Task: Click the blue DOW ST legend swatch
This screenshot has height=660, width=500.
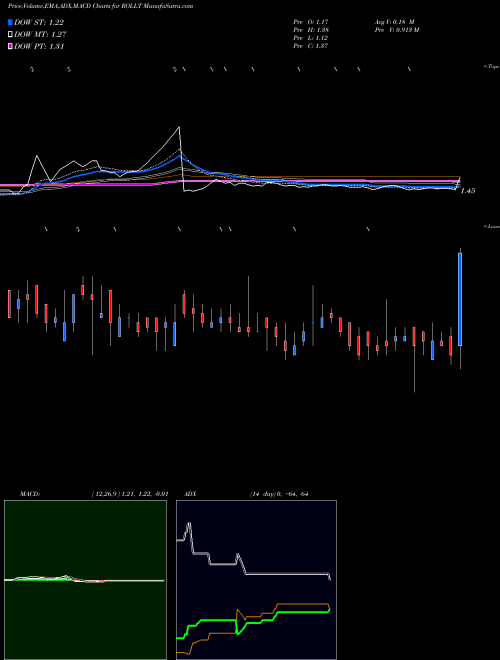Action: (10, 22)
